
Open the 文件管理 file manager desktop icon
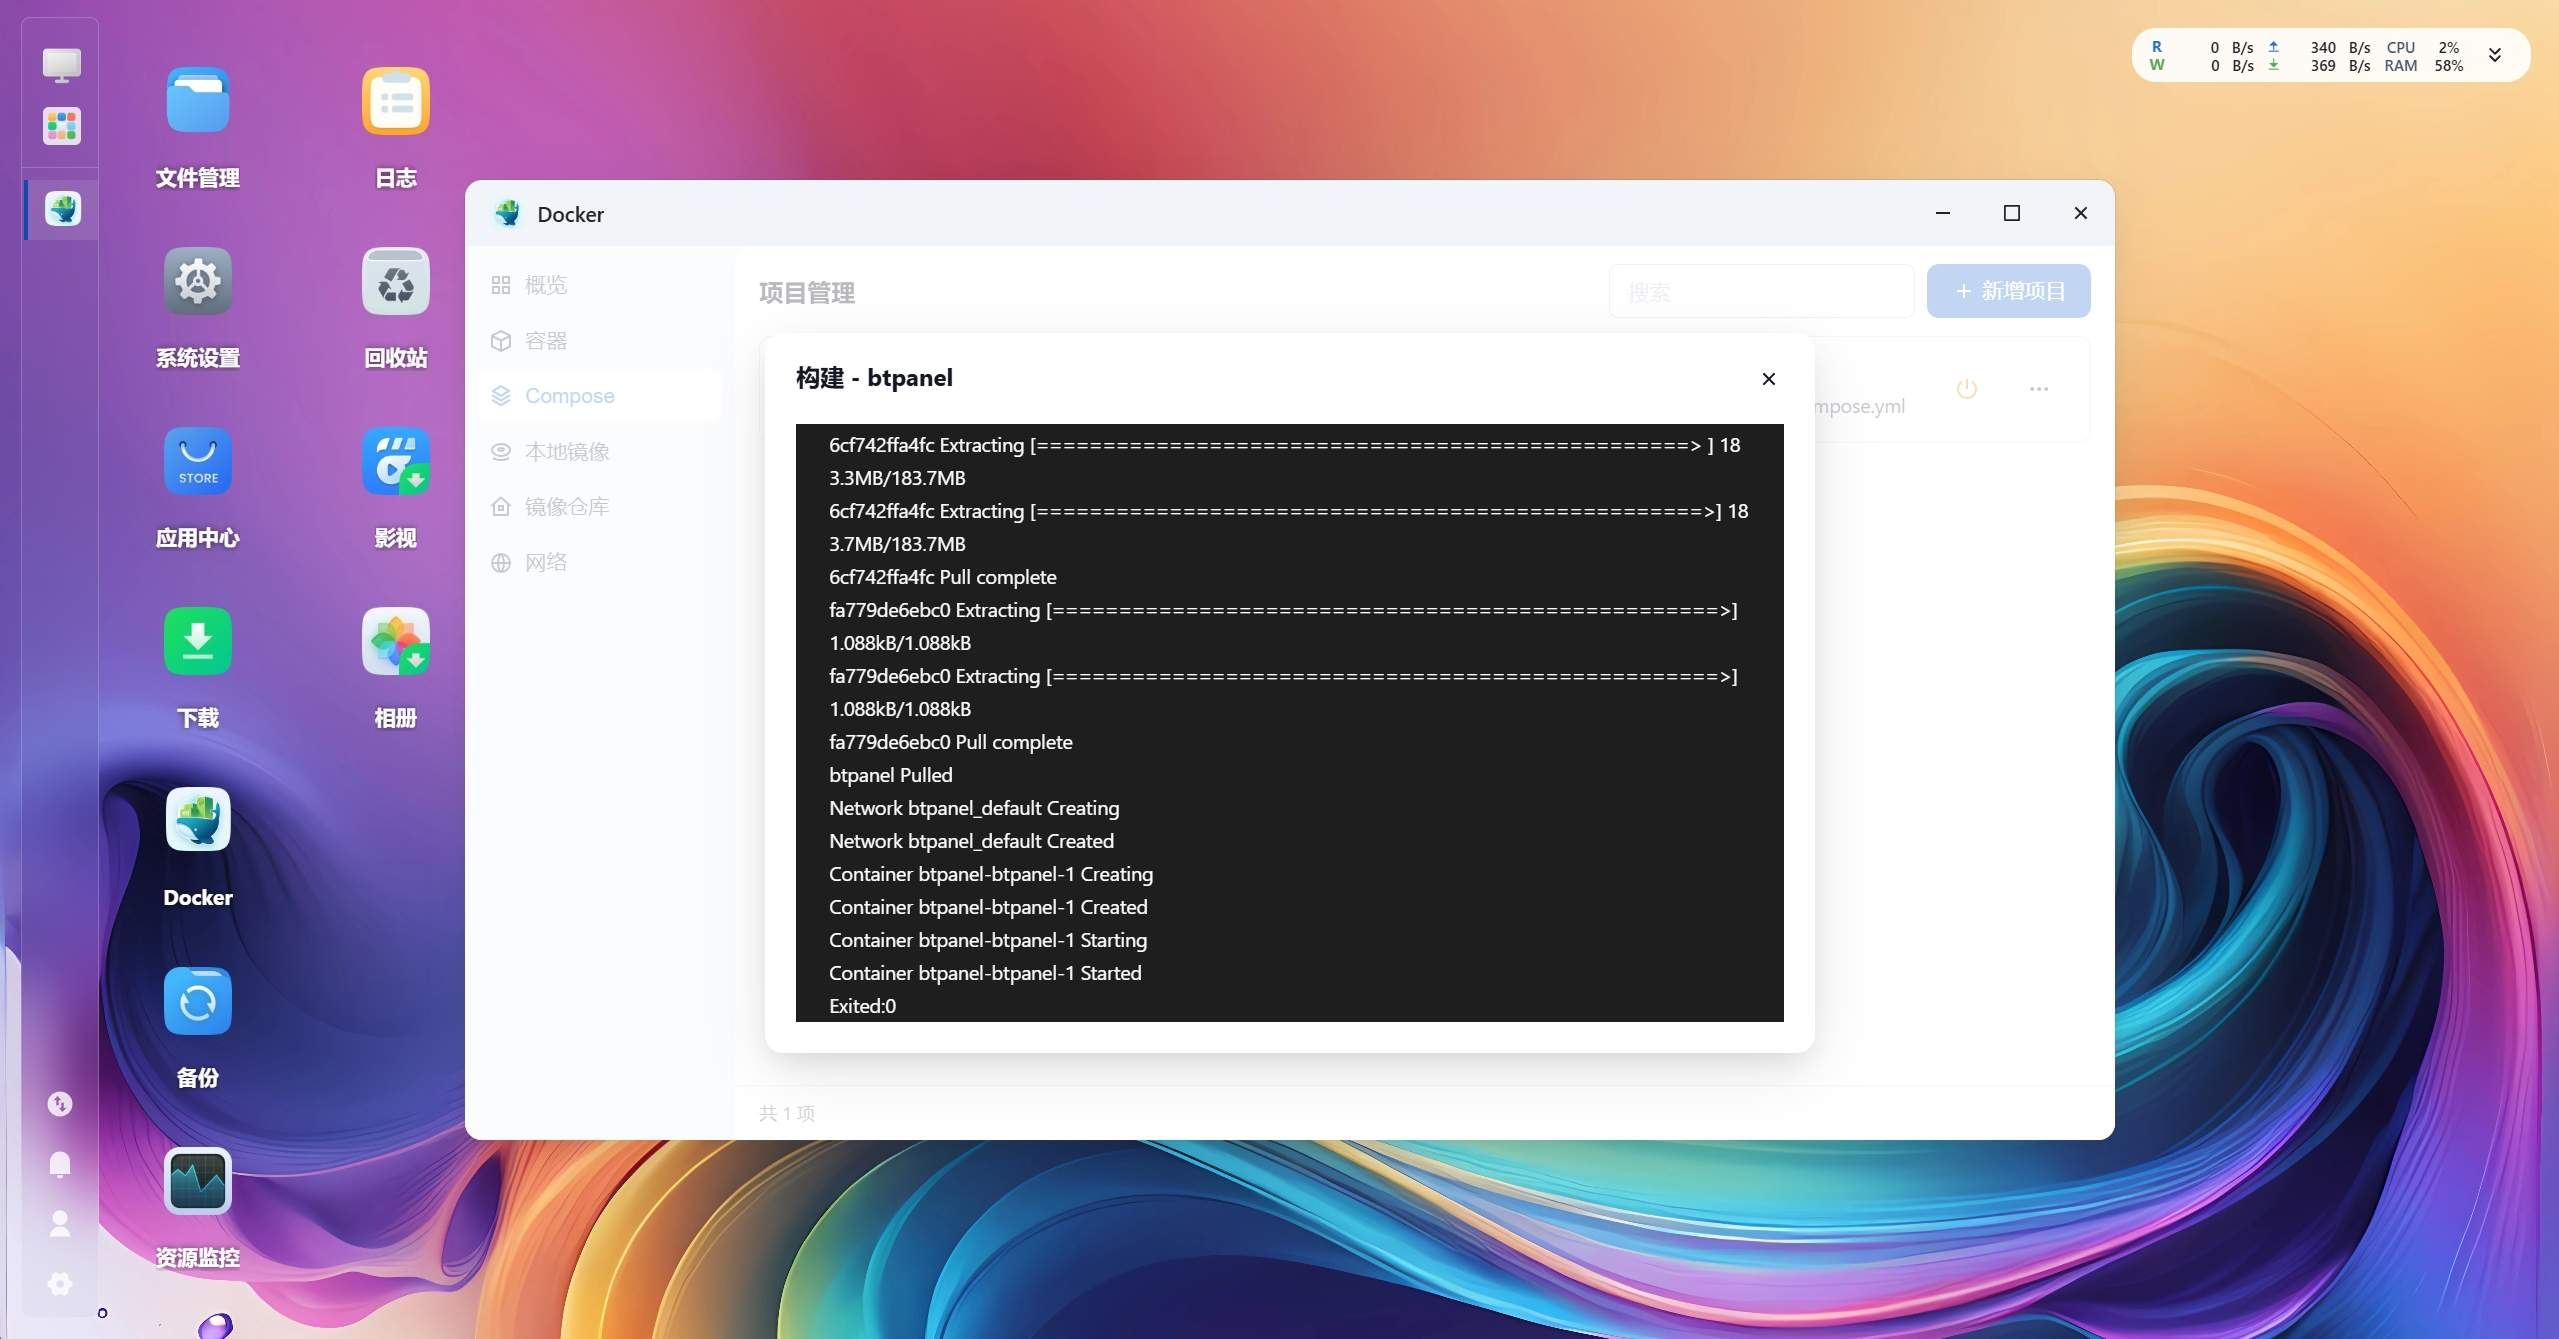click(197, 101)
